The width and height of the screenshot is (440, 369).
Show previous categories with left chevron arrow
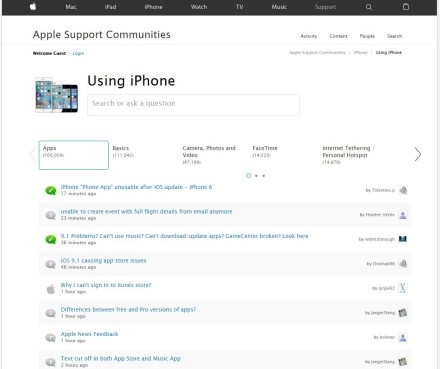(x=32, y=154)
